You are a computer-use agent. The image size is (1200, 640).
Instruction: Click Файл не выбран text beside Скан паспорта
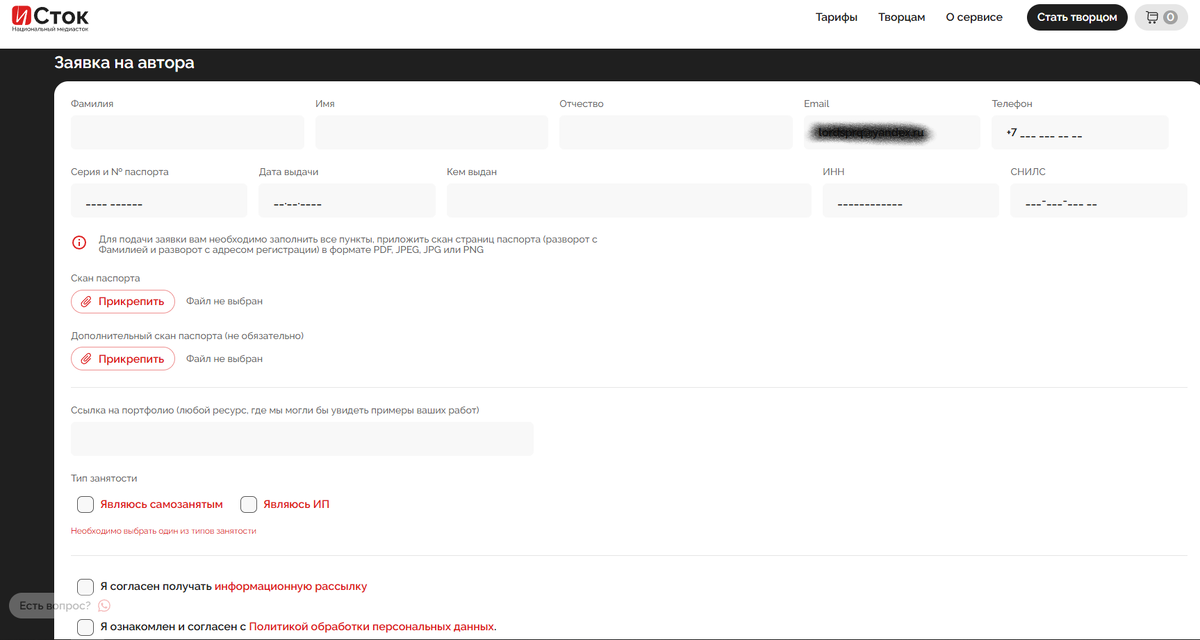(224, 301)
